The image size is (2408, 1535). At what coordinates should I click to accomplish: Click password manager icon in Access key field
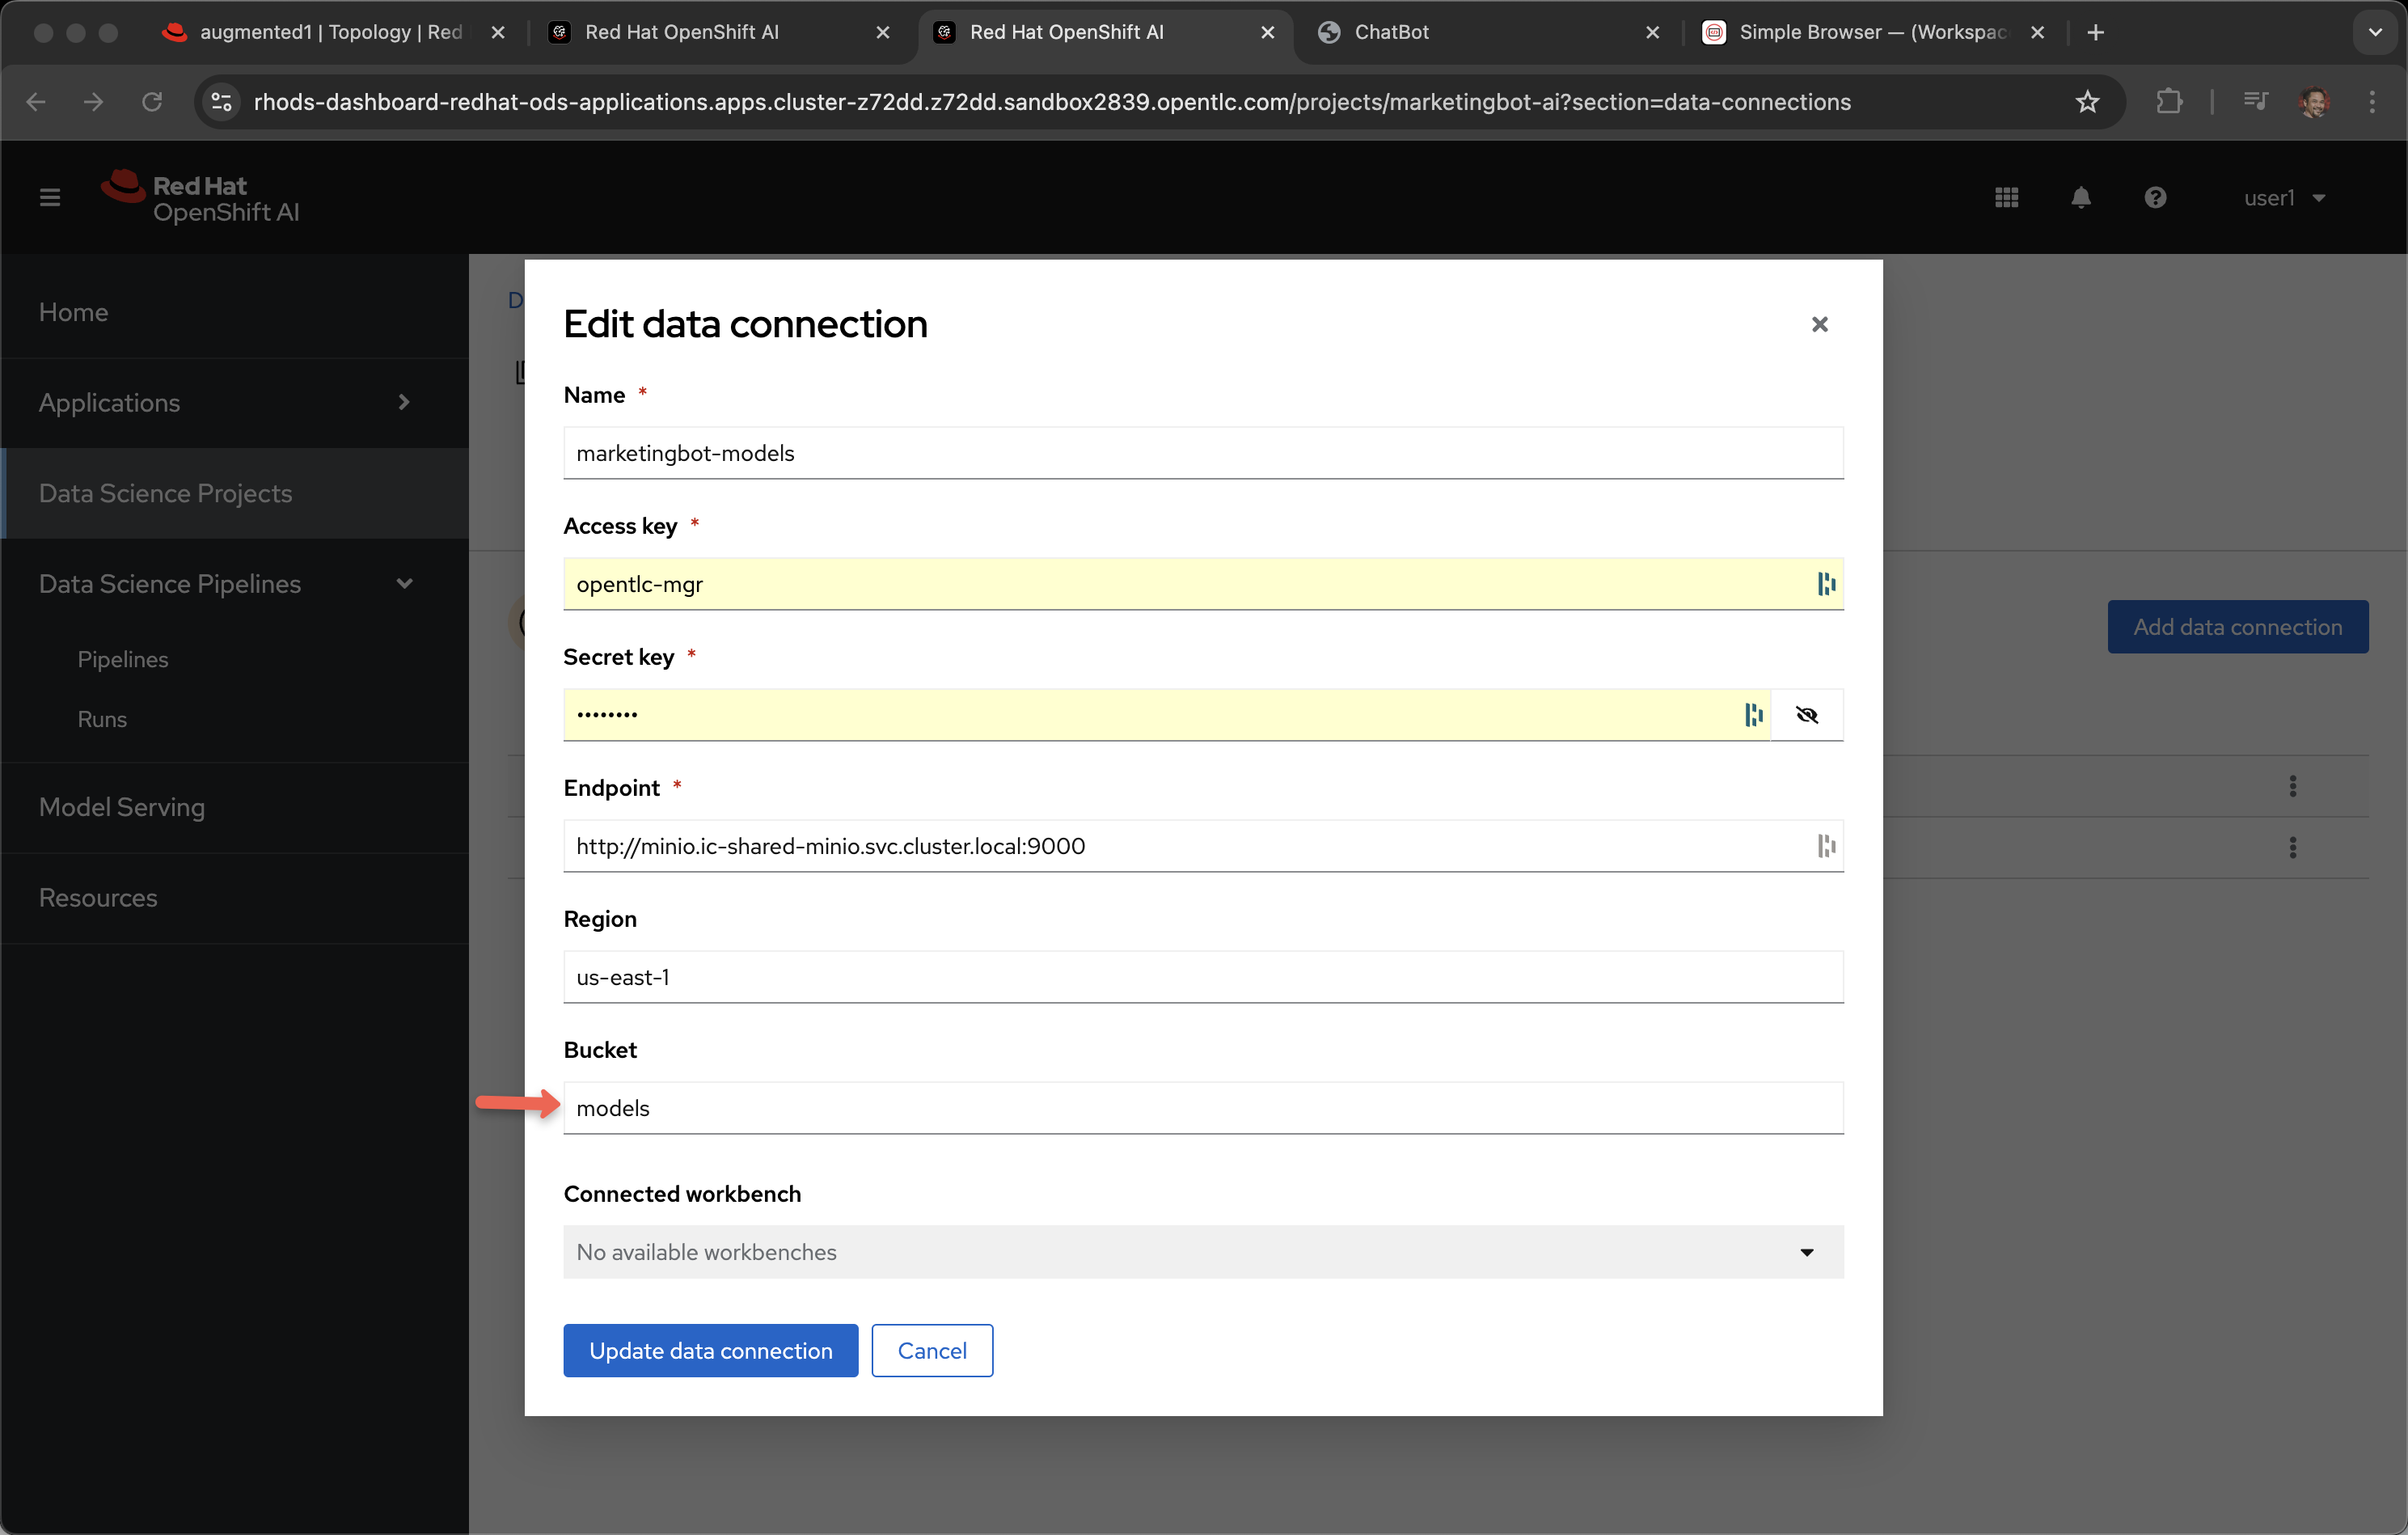click(x=1826, y=584)
